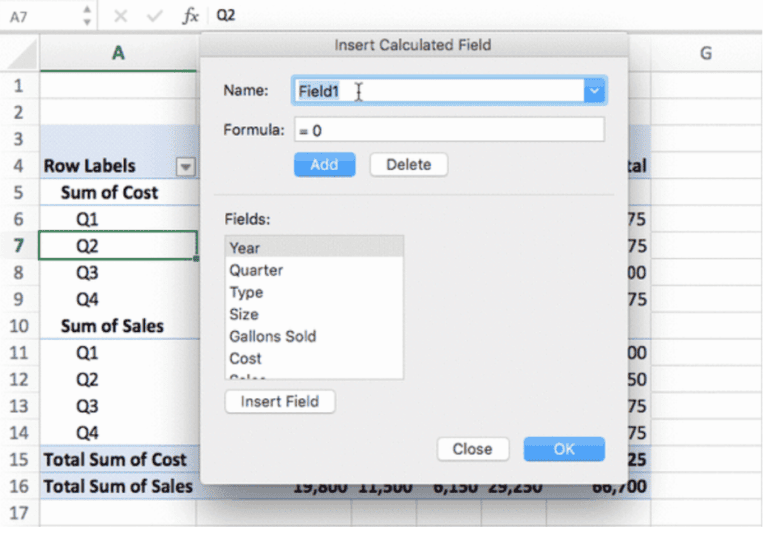Viewport: 768px width, 535px height.
Task: Click the formula bar confirm checkmark icon
Action: [153, 16]
